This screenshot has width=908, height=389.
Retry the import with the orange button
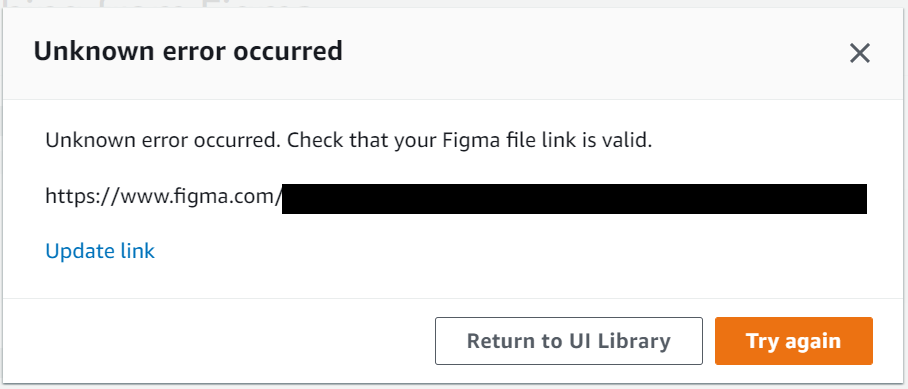point(793,341)
